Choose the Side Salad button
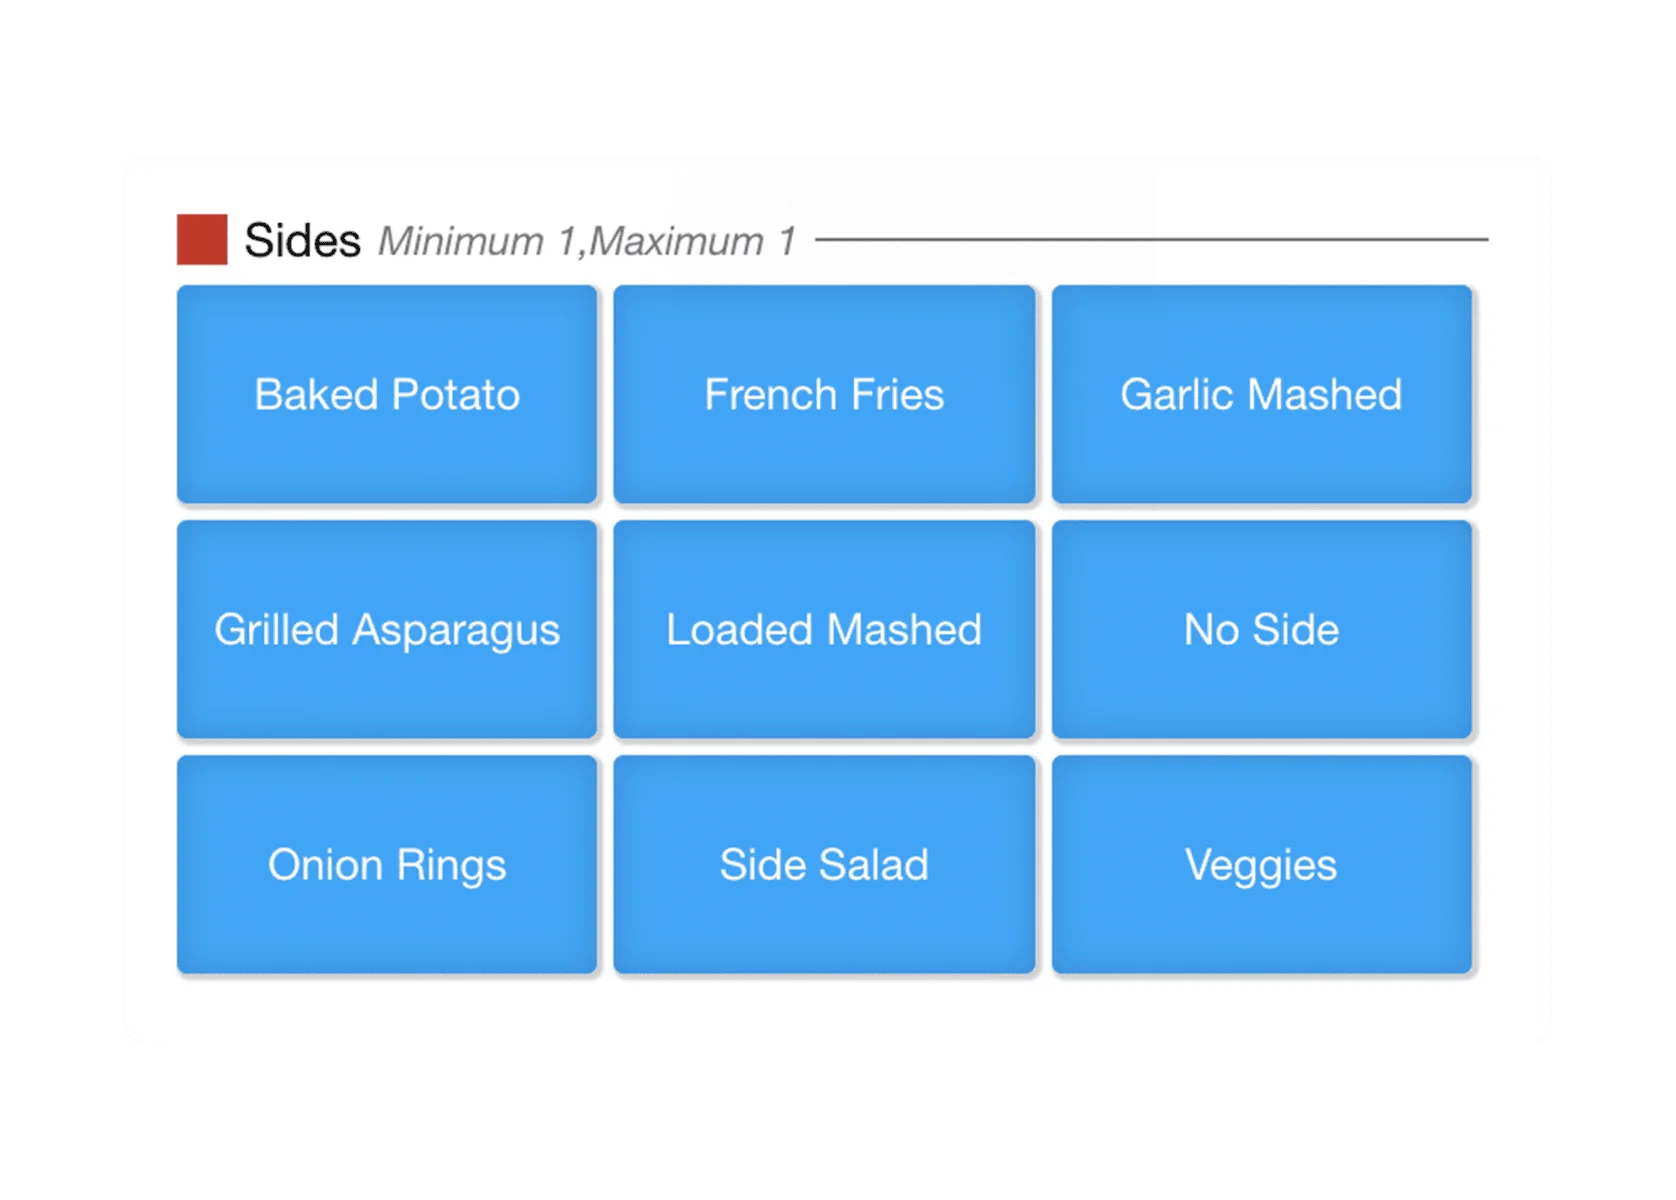The width and height of the screenshot is (1676, 1200). coord(824,864)
